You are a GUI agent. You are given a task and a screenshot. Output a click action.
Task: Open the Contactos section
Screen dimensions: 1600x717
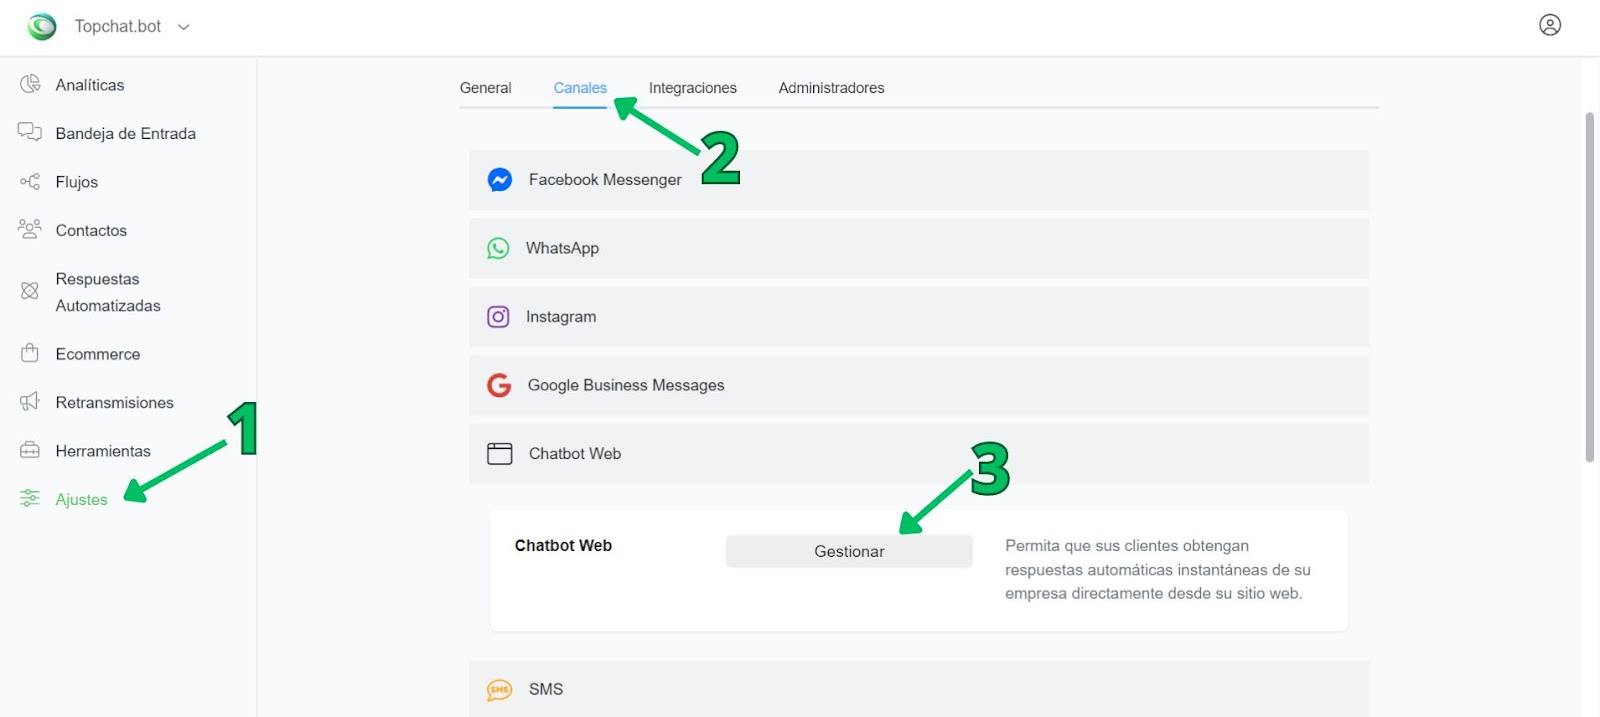coord(91,230)
